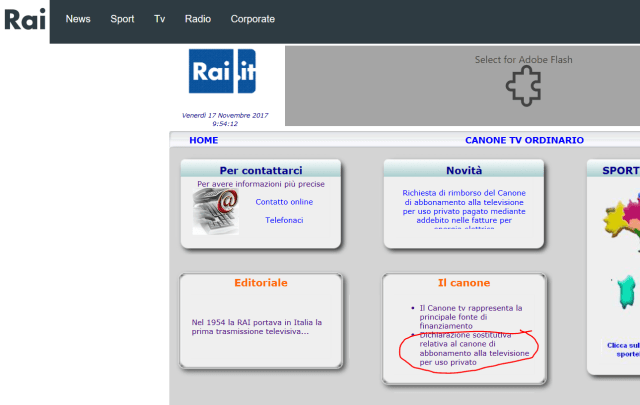This screenshot has height=405, width=640.
Task: Click the Select for Adobe Flash text
Action: pos(524,60)
